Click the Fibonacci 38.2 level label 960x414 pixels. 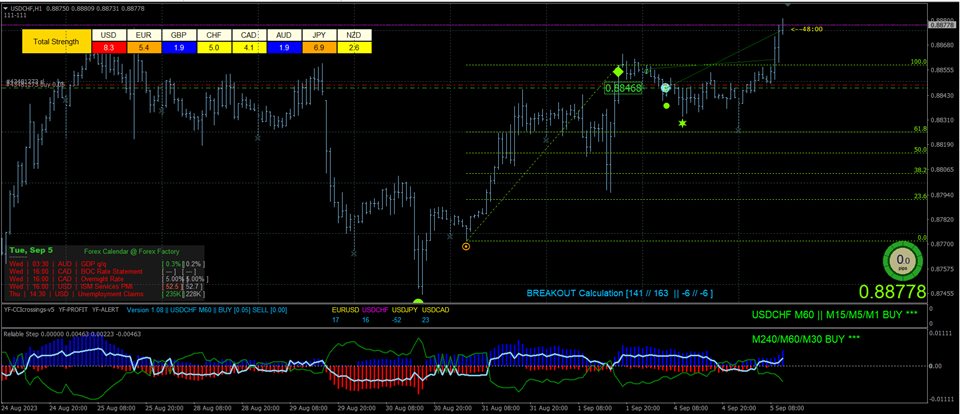click(x=921, y=170)
